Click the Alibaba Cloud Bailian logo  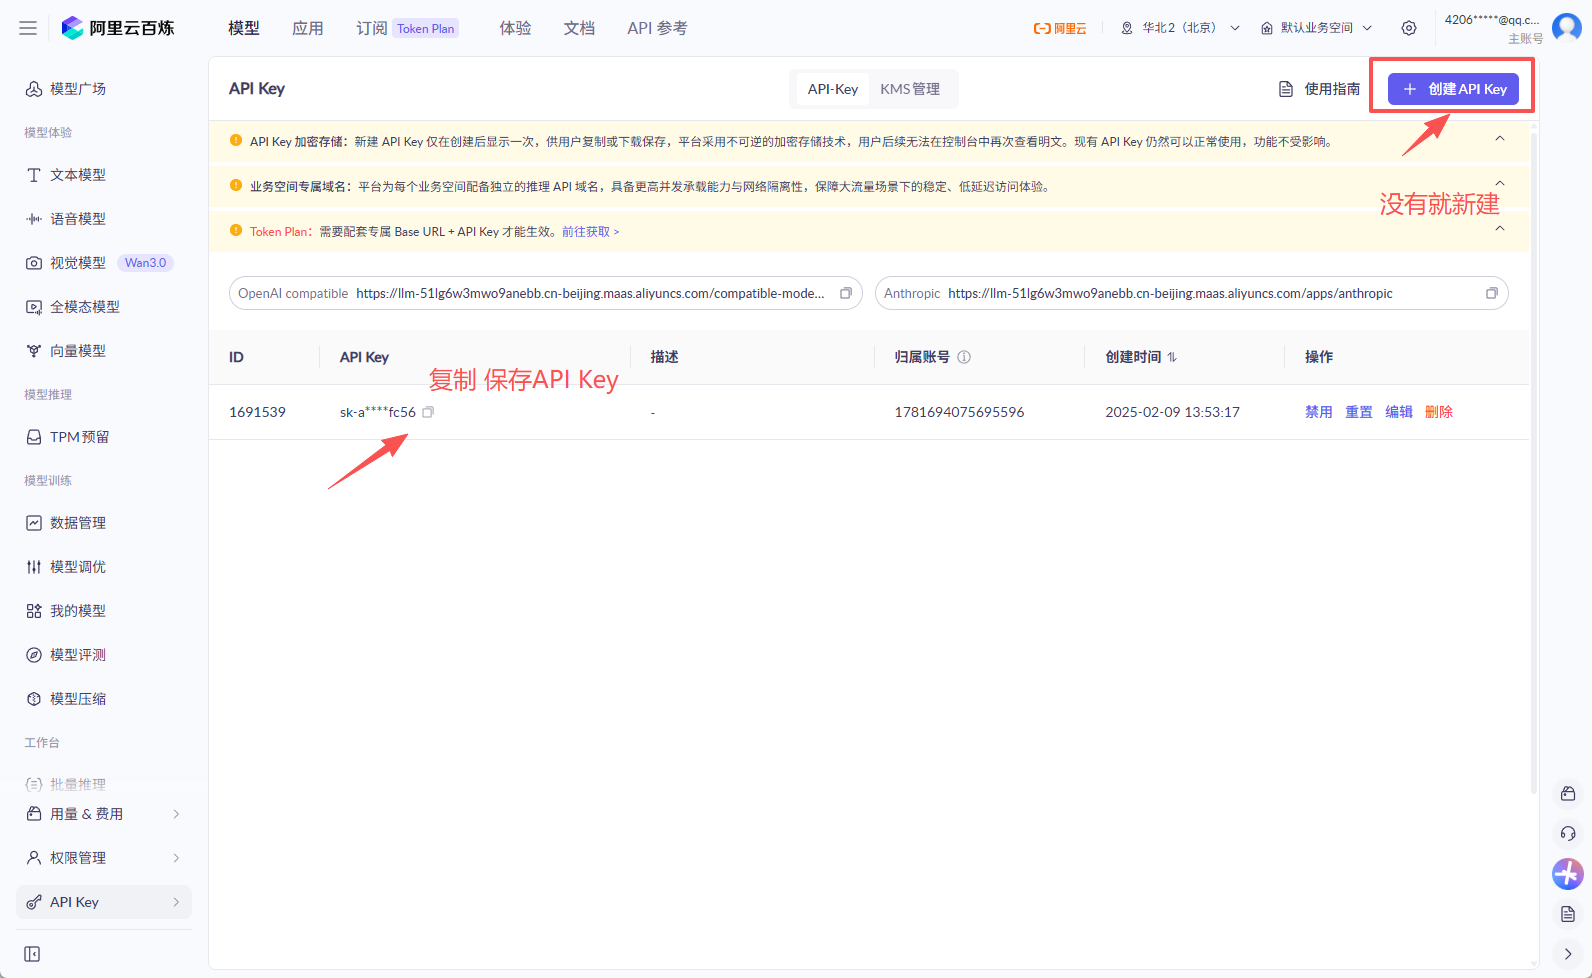click(x=118, y=28)
